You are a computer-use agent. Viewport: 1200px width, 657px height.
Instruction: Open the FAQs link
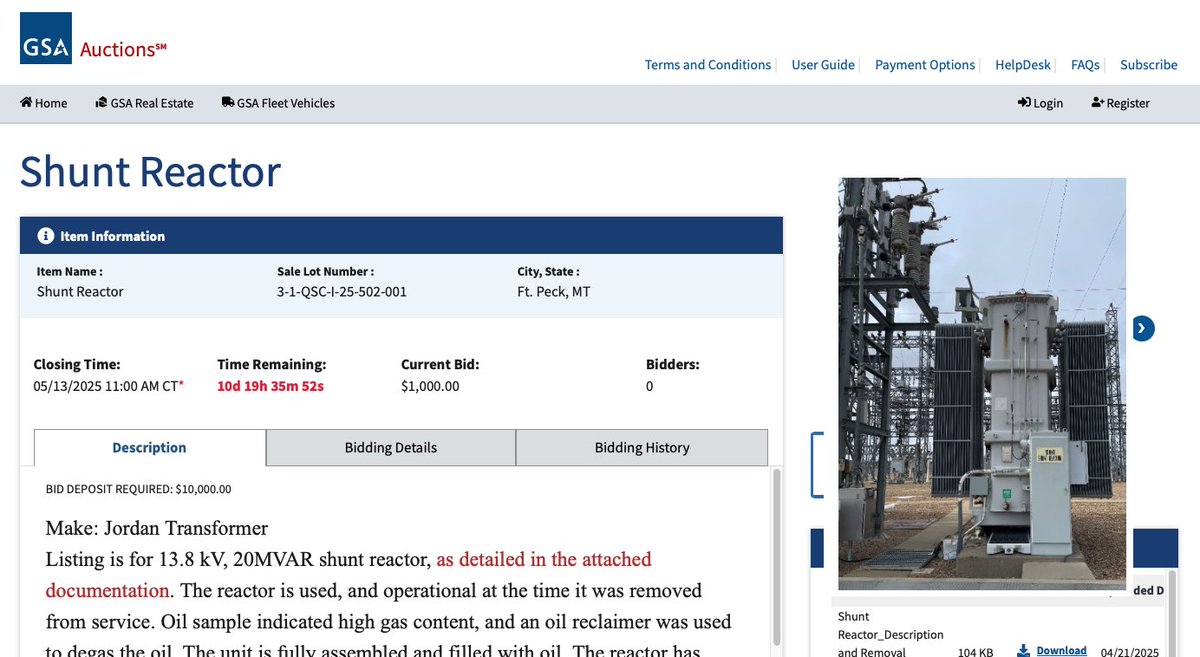1085,65
